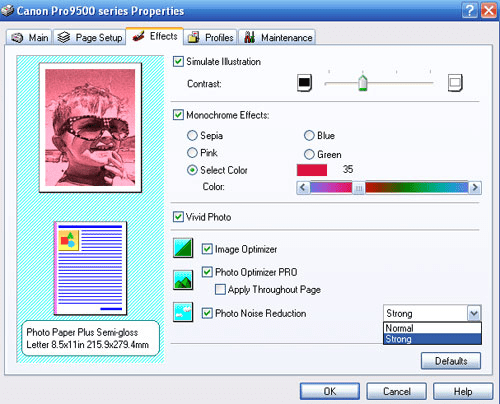500x404 pixels.
Task: Choose the Select Color radio button
Action: pos(192,170)
